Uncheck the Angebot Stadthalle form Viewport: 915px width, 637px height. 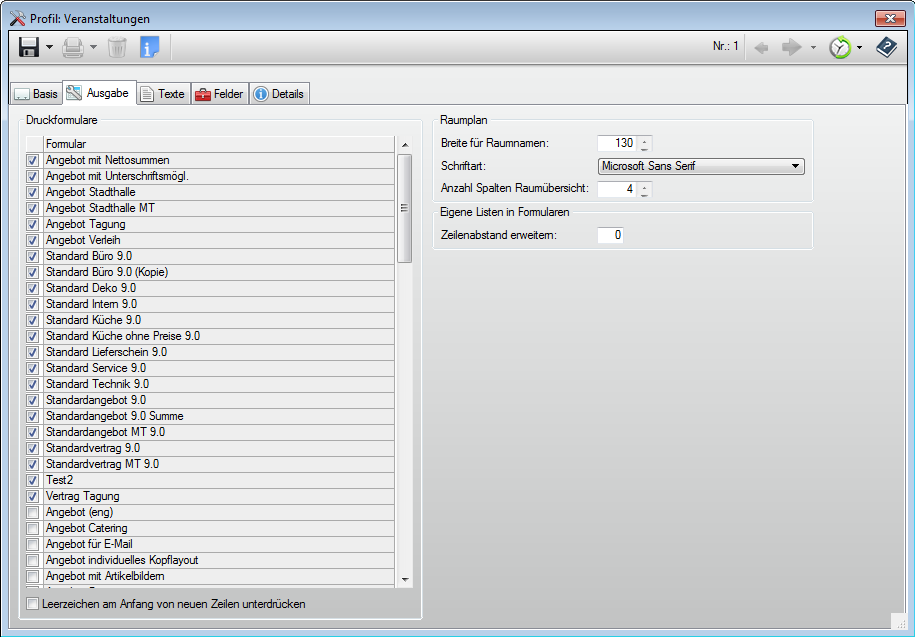click(33, 192)
